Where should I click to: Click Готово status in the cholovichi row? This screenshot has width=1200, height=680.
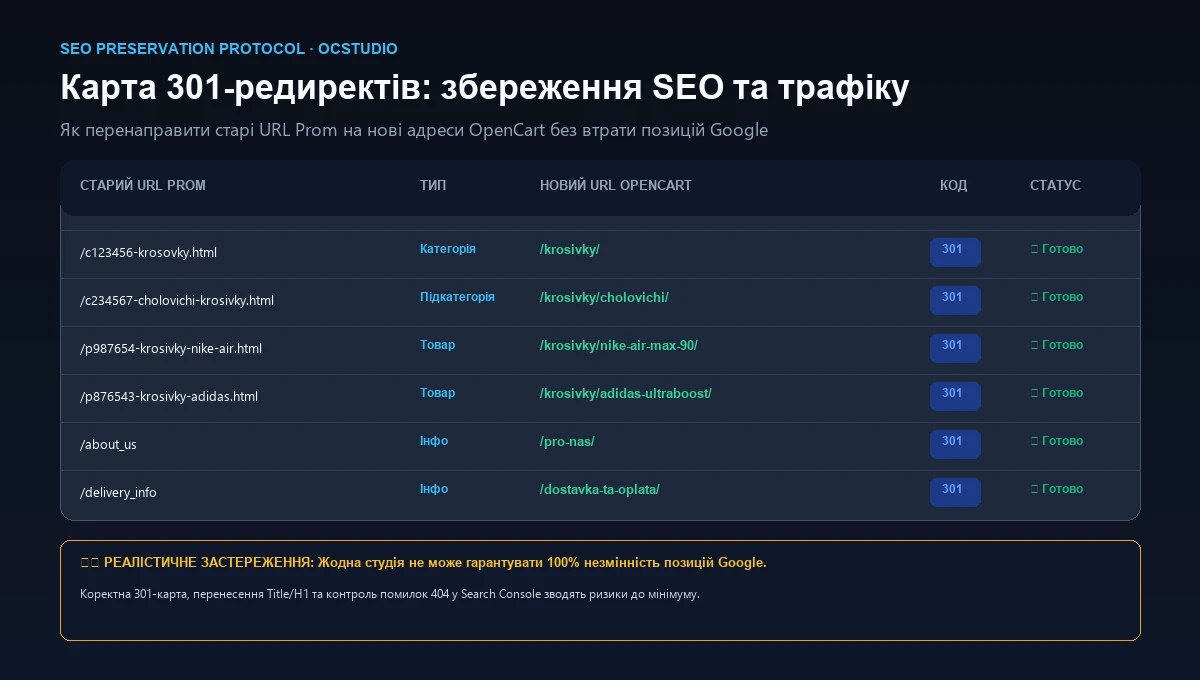tap(1057, 297)
